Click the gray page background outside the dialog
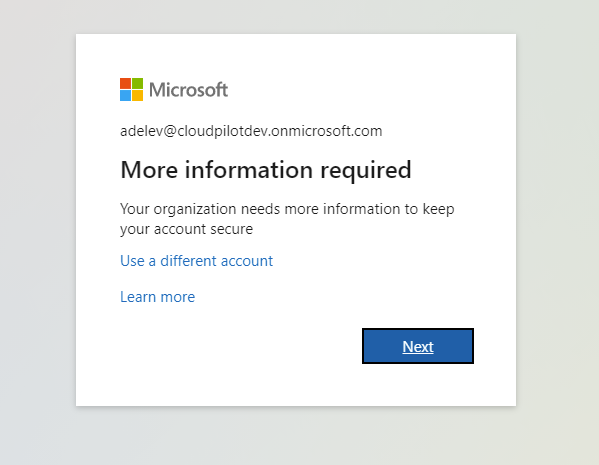This screenshot has height=465, width=599. tap(38, 229)
